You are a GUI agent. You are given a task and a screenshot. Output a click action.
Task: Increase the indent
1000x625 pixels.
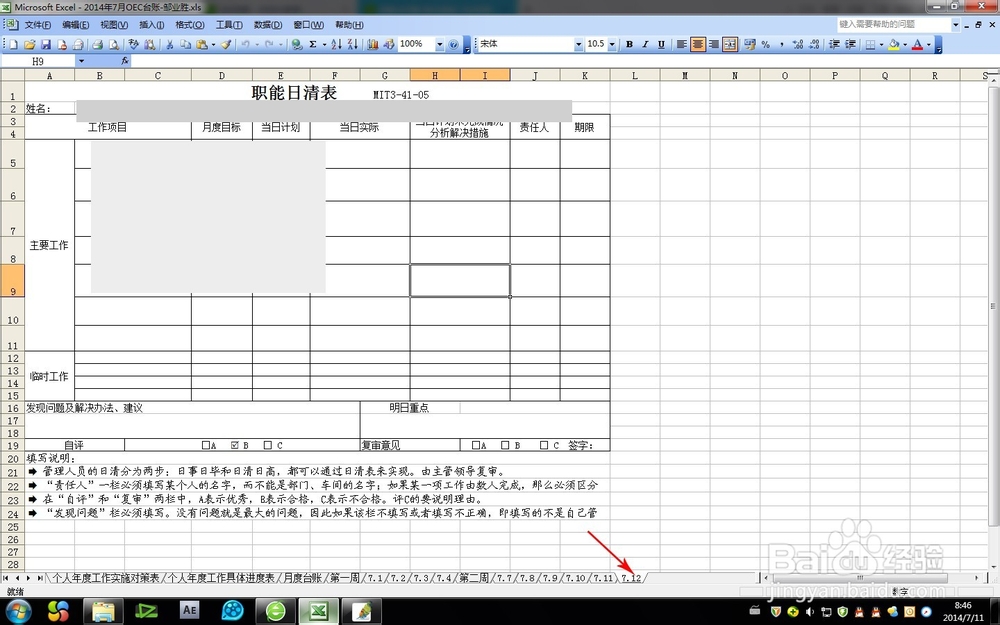coord(850,44)
